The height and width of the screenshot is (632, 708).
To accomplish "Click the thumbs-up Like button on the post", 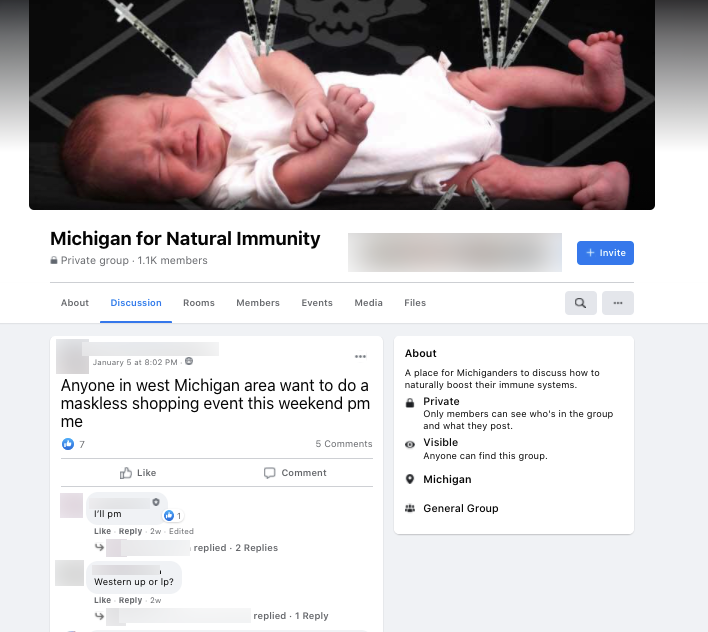I will (138, 473).
